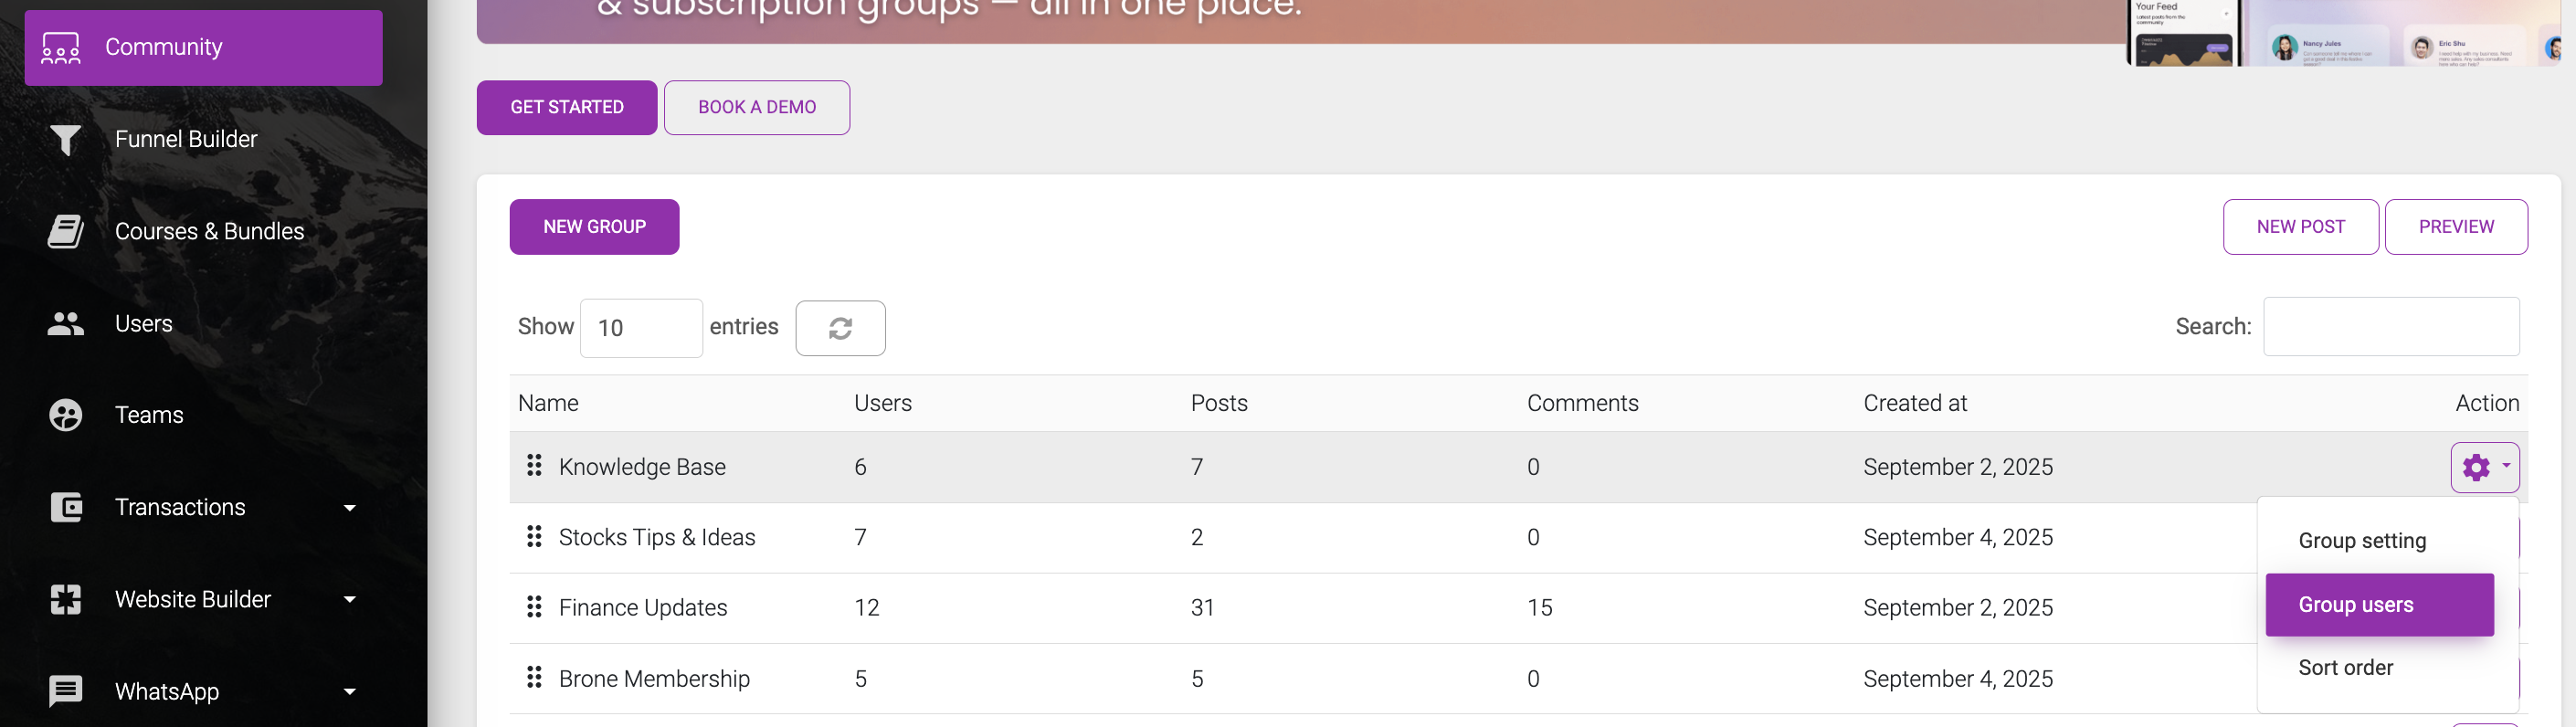Image resolution: width=2576 pixels, height=727 pixels.
Task: Click drag handle for Brone Membership row
Action: pos(534,678)
